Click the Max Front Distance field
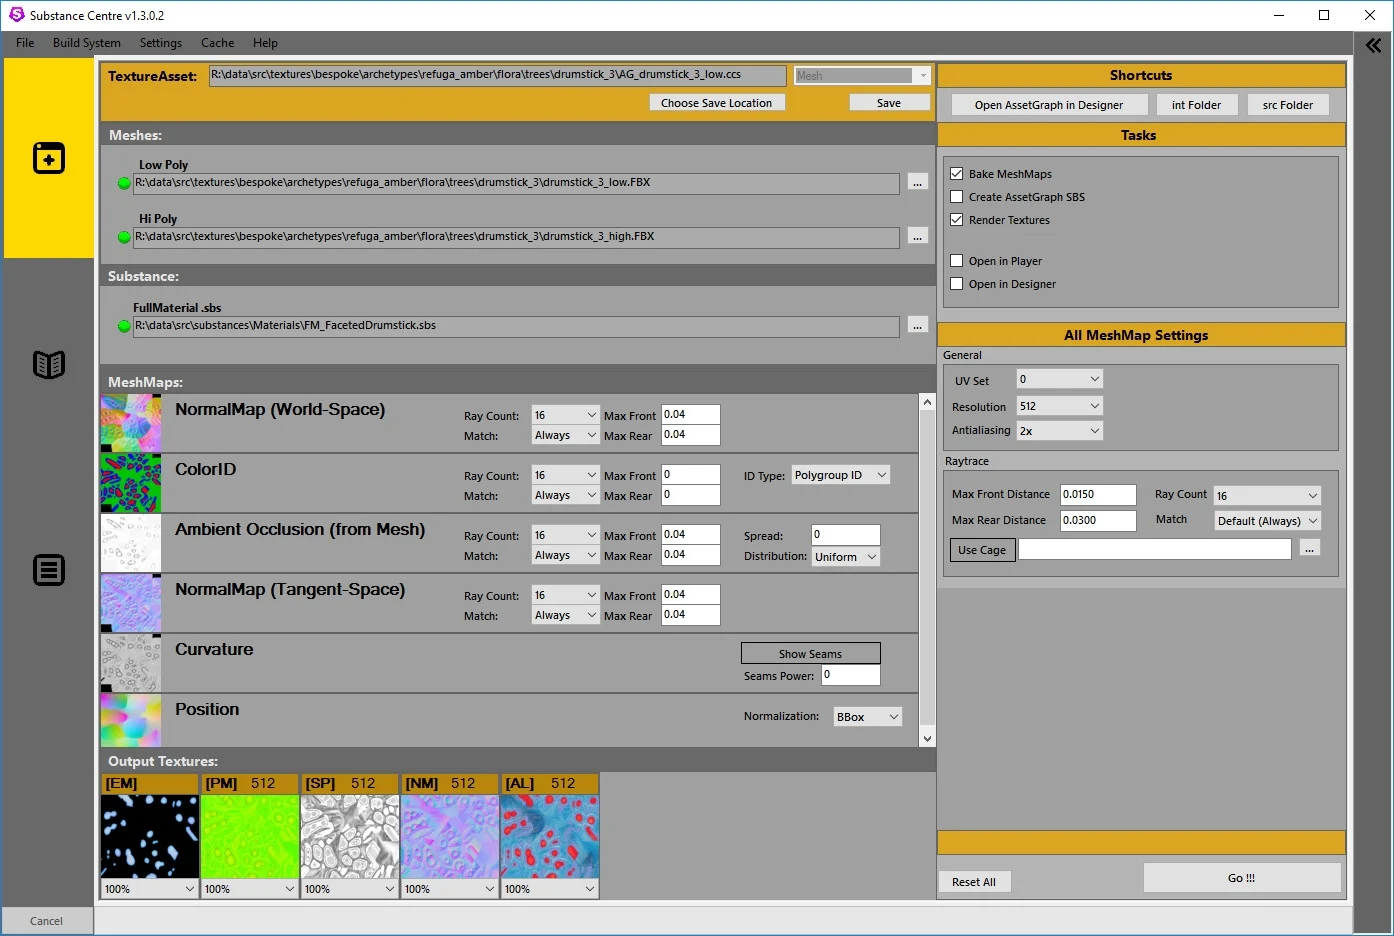This screenshot has width=1394, height=936. click(1098, 495)
